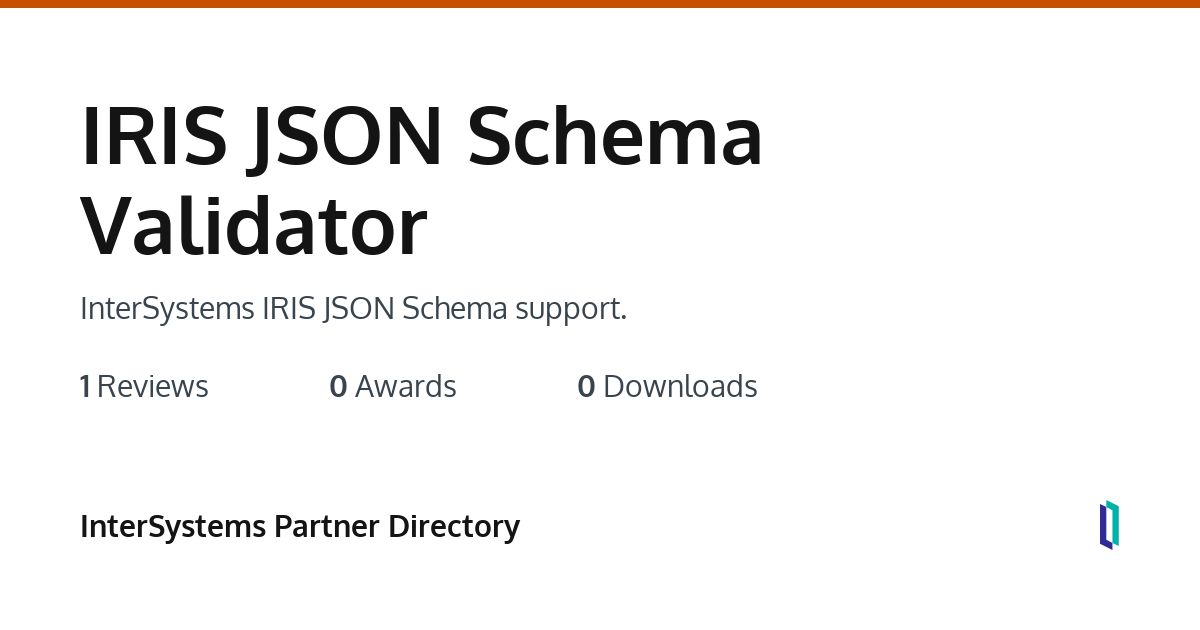The height and width of the screenshot is (630, 1200).
Task: View the 0 Downloads stat
Action: 667,386
